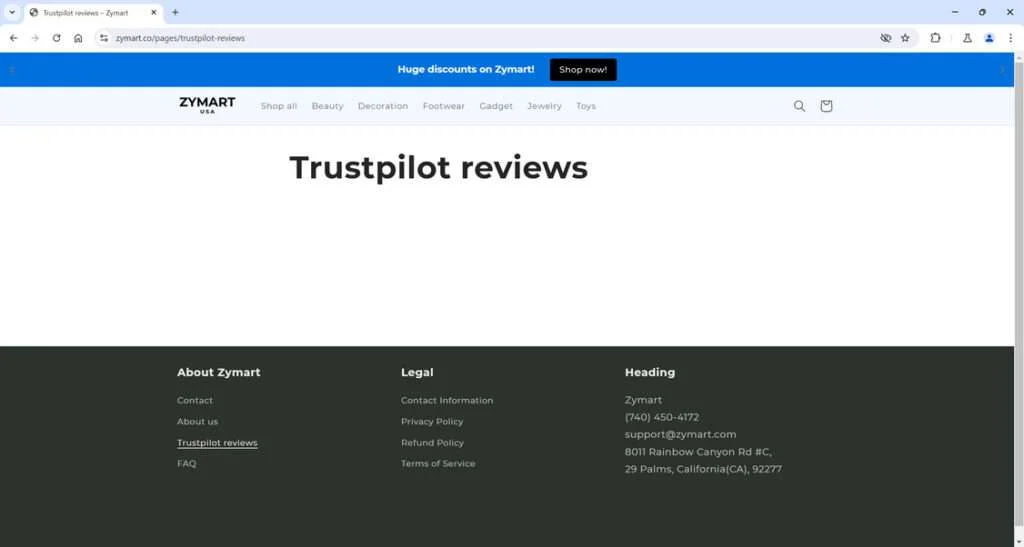The height and width of the screenshot is (547, 1024).
Task: Click the vertical page scrollbar
Action: point(1019,196)
